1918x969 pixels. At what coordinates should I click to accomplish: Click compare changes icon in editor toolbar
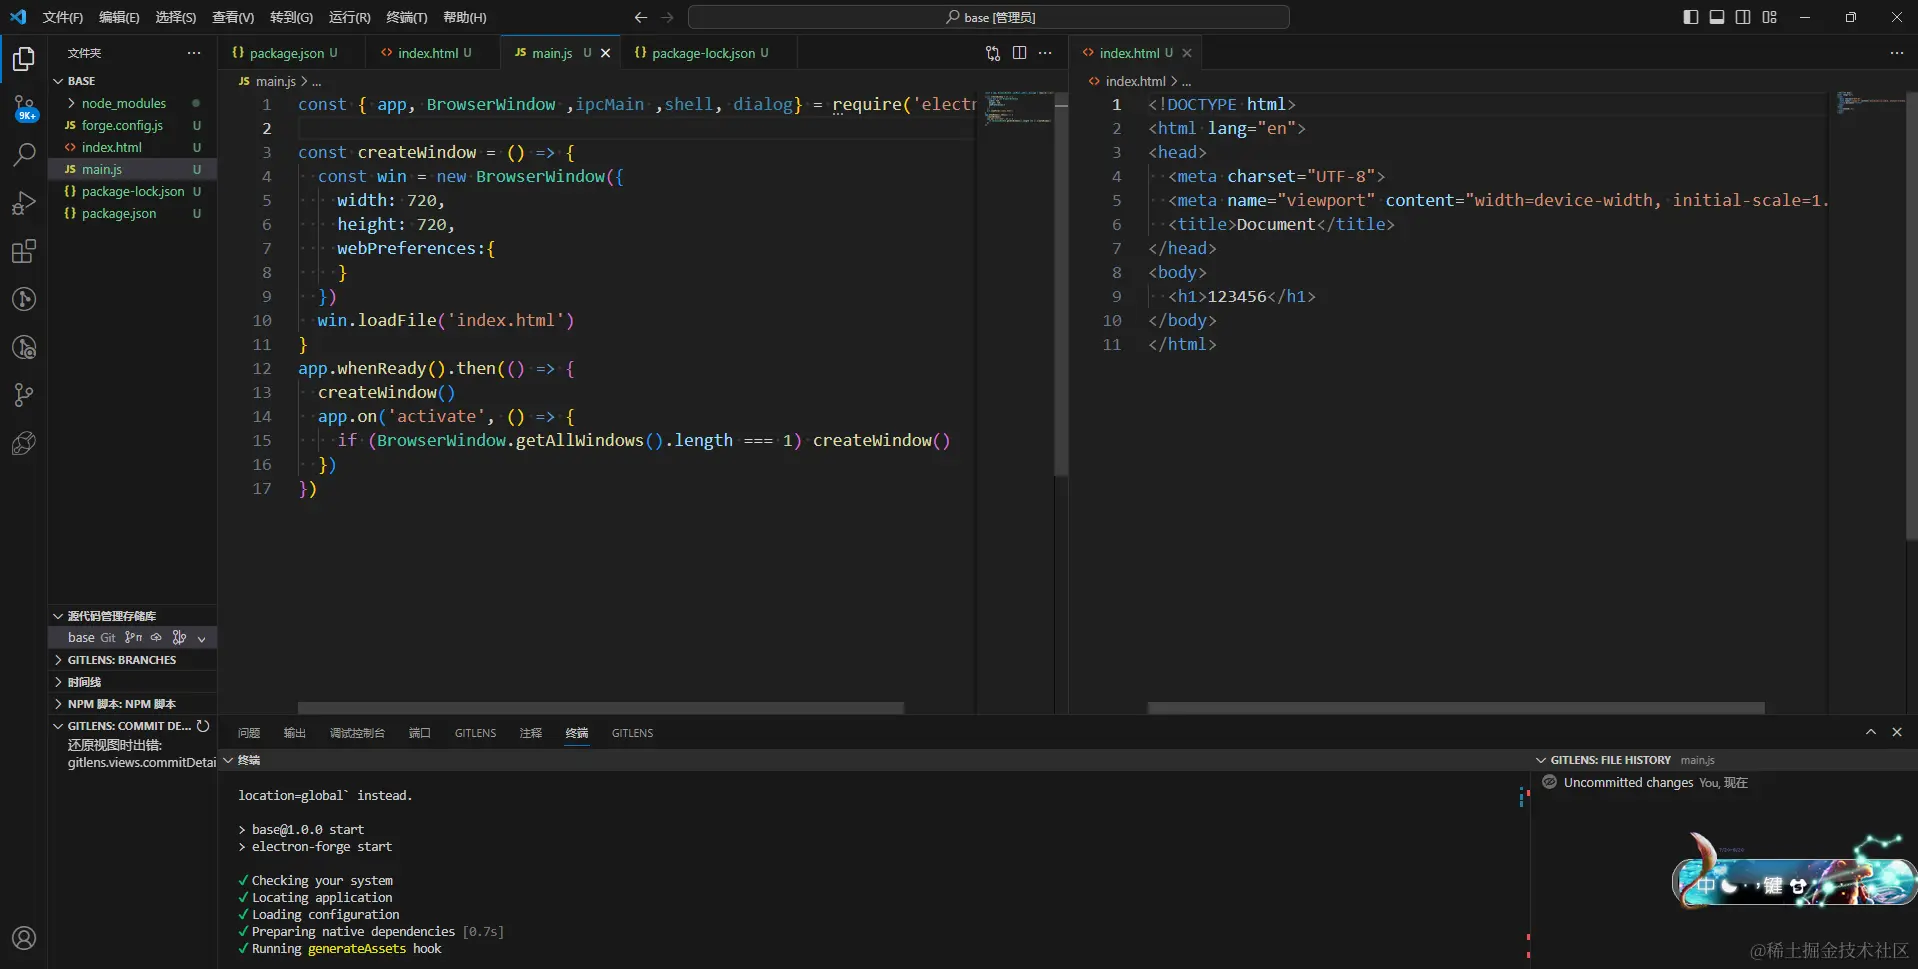coord(993,53)
